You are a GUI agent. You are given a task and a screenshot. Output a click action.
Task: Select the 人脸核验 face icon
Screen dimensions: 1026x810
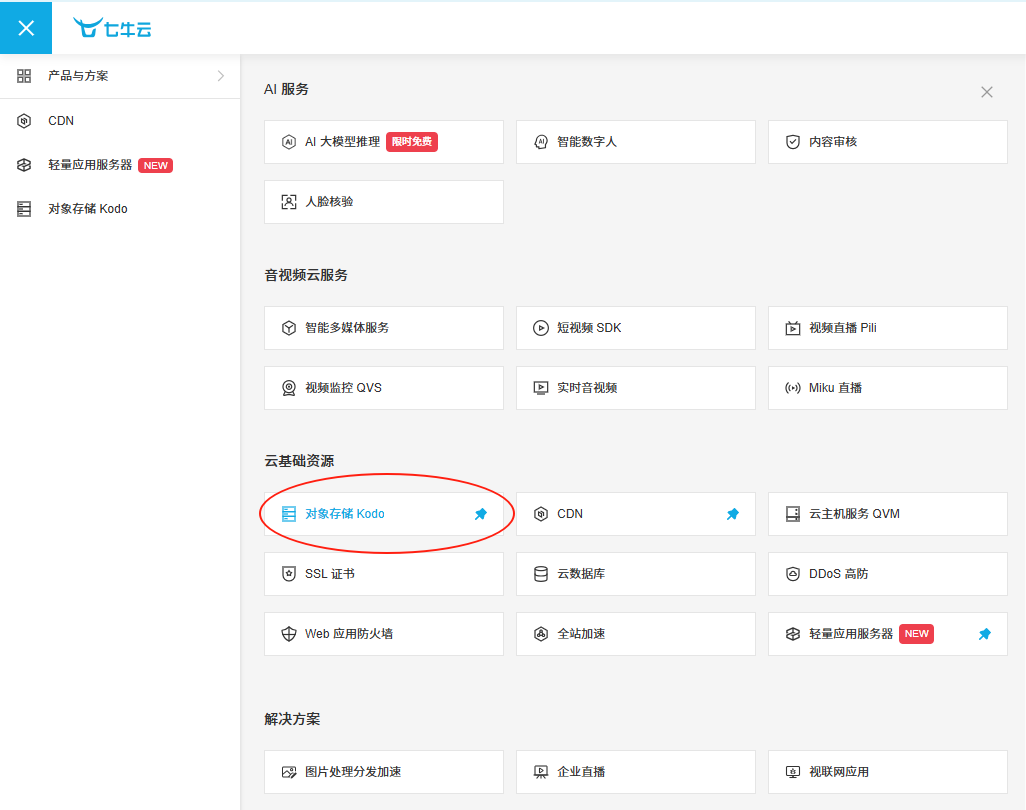[289, 201]
